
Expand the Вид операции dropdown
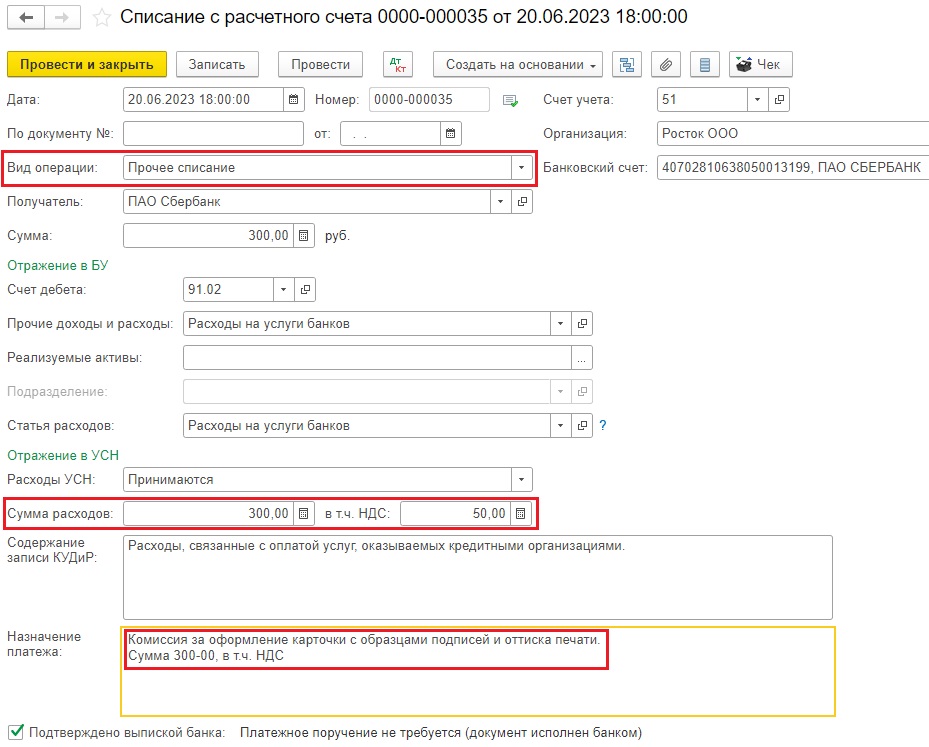pyautogui.click(x=521, y=168)
